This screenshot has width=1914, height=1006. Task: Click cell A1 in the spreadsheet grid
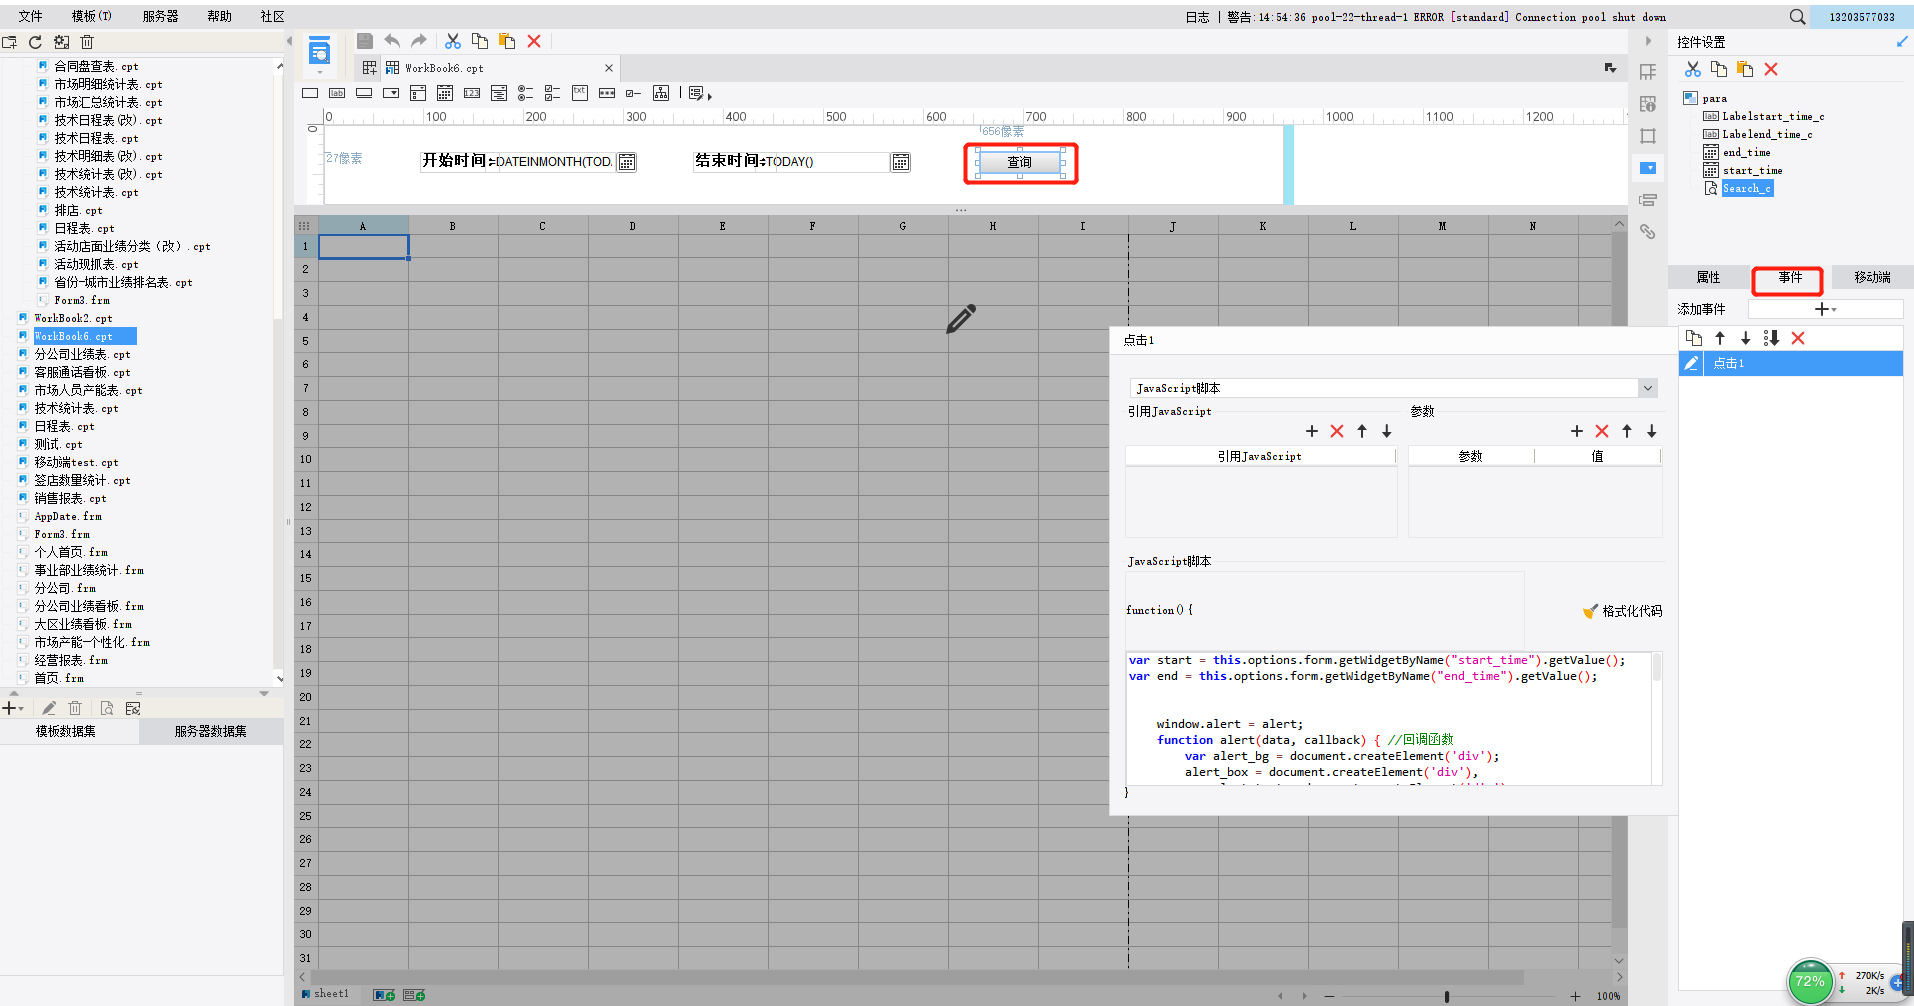pyautogui.click(x=363, y=246)
